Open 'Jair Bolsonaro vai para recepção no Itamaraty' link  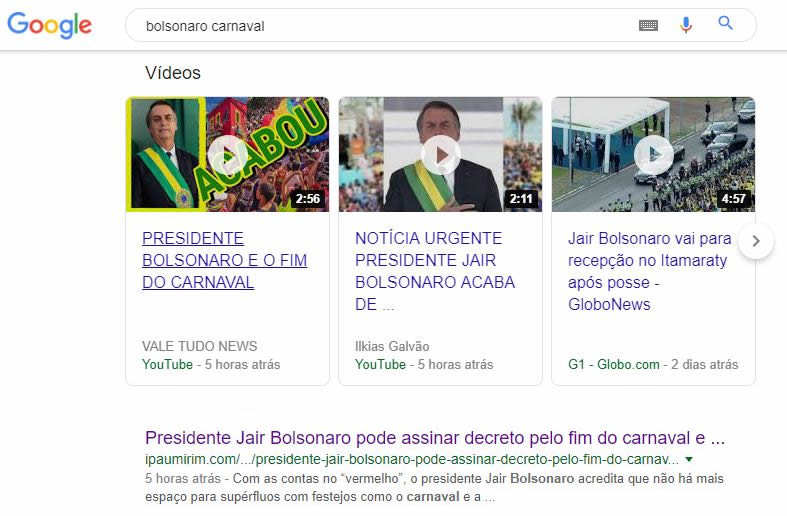point(649,271)
